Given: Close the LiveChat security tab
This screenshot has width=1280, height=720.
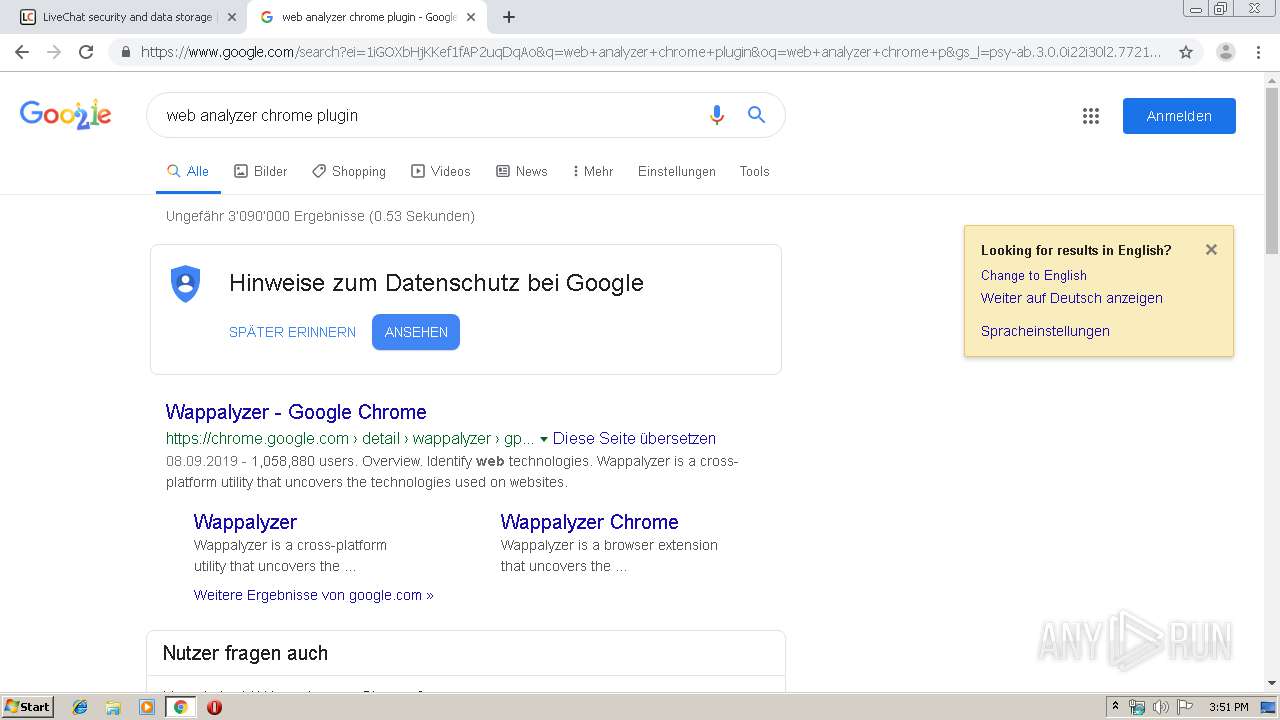Looking at the screenshot, I should click(232, 17).
